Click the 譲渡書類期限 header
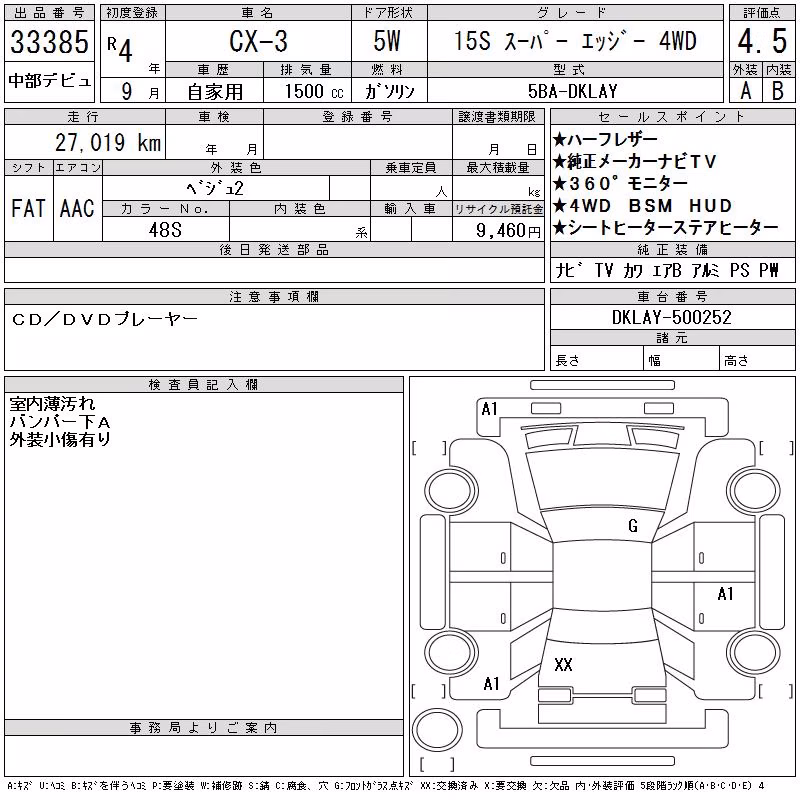800x800 pixels. 497,117
